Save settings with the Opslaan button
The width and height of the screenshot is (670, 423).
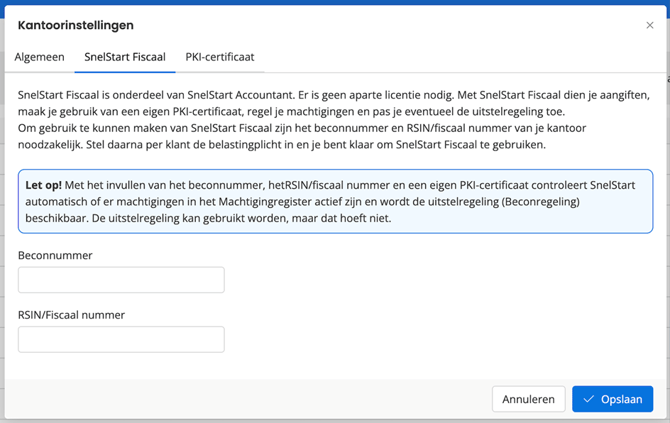click(612, 399)
